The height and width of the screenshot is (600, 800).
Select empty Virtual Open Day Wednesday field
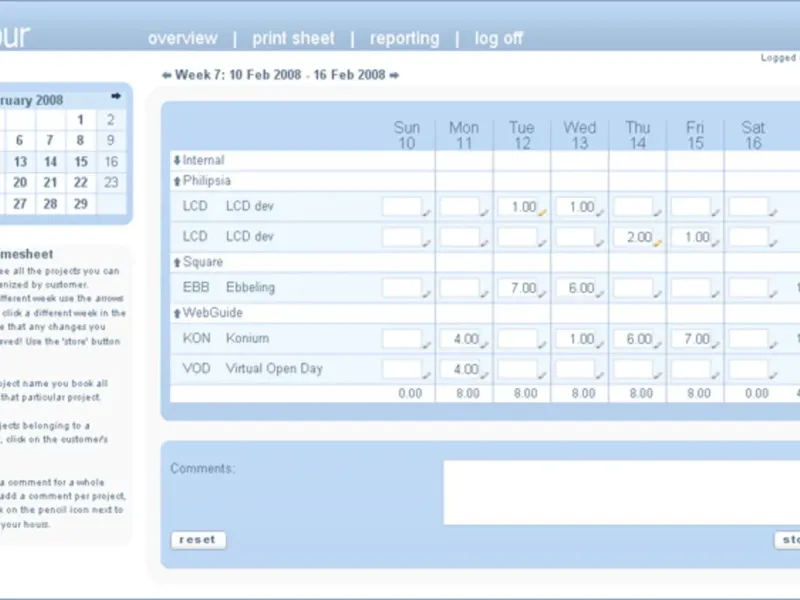pos(576,369)
